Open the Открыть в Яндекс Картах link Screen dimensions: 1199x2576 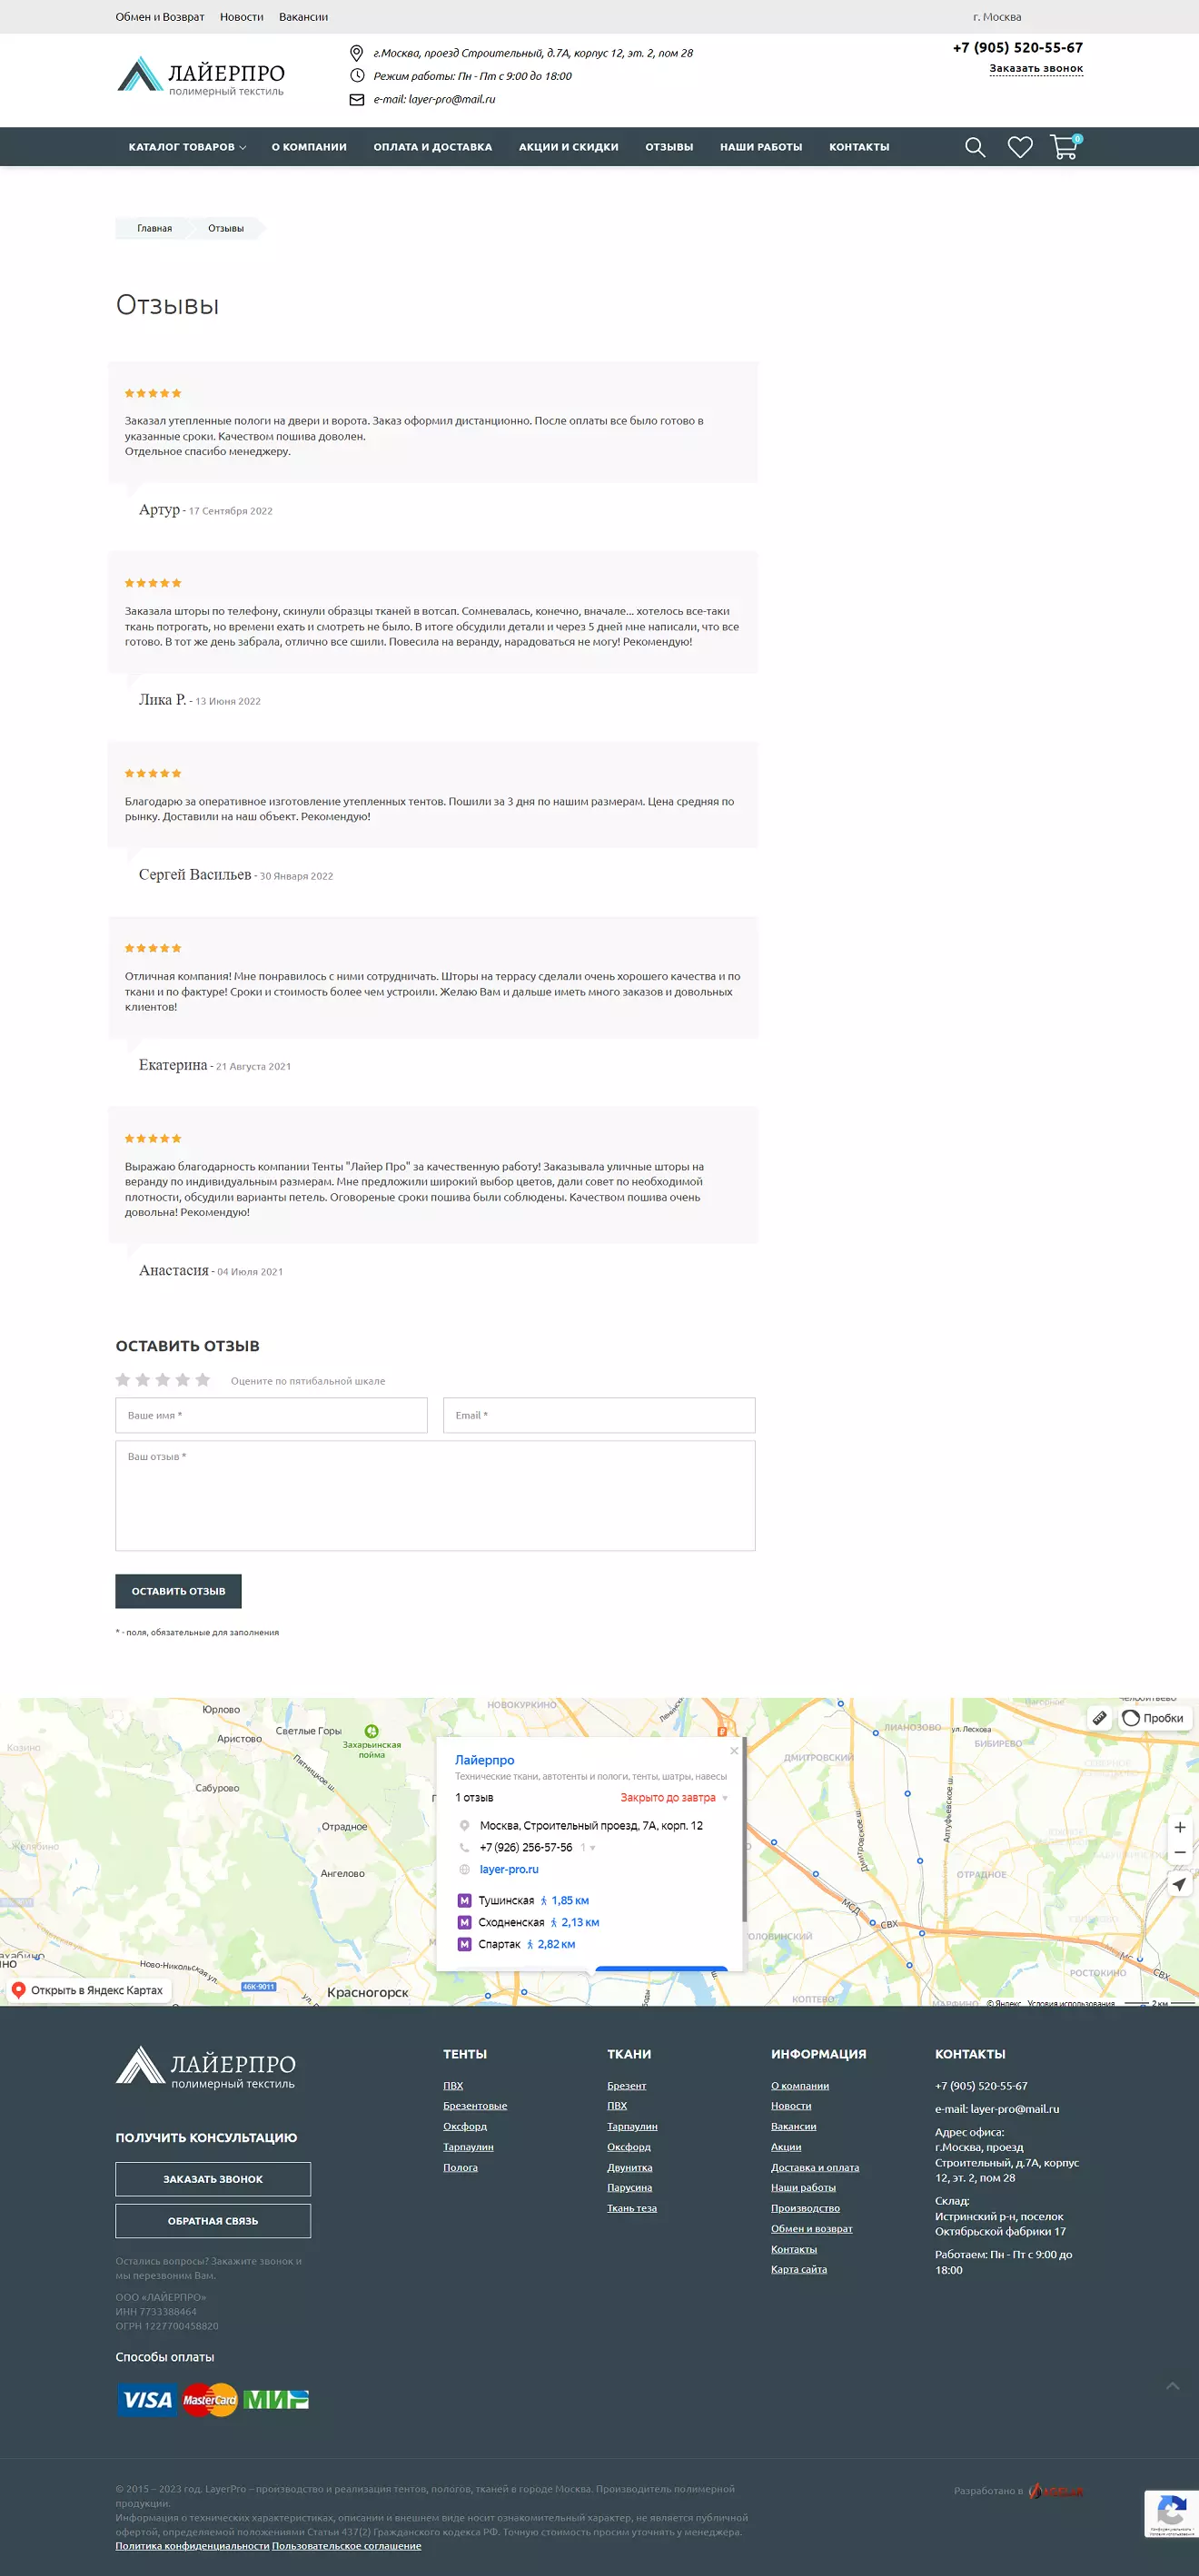pos(86,1990)
